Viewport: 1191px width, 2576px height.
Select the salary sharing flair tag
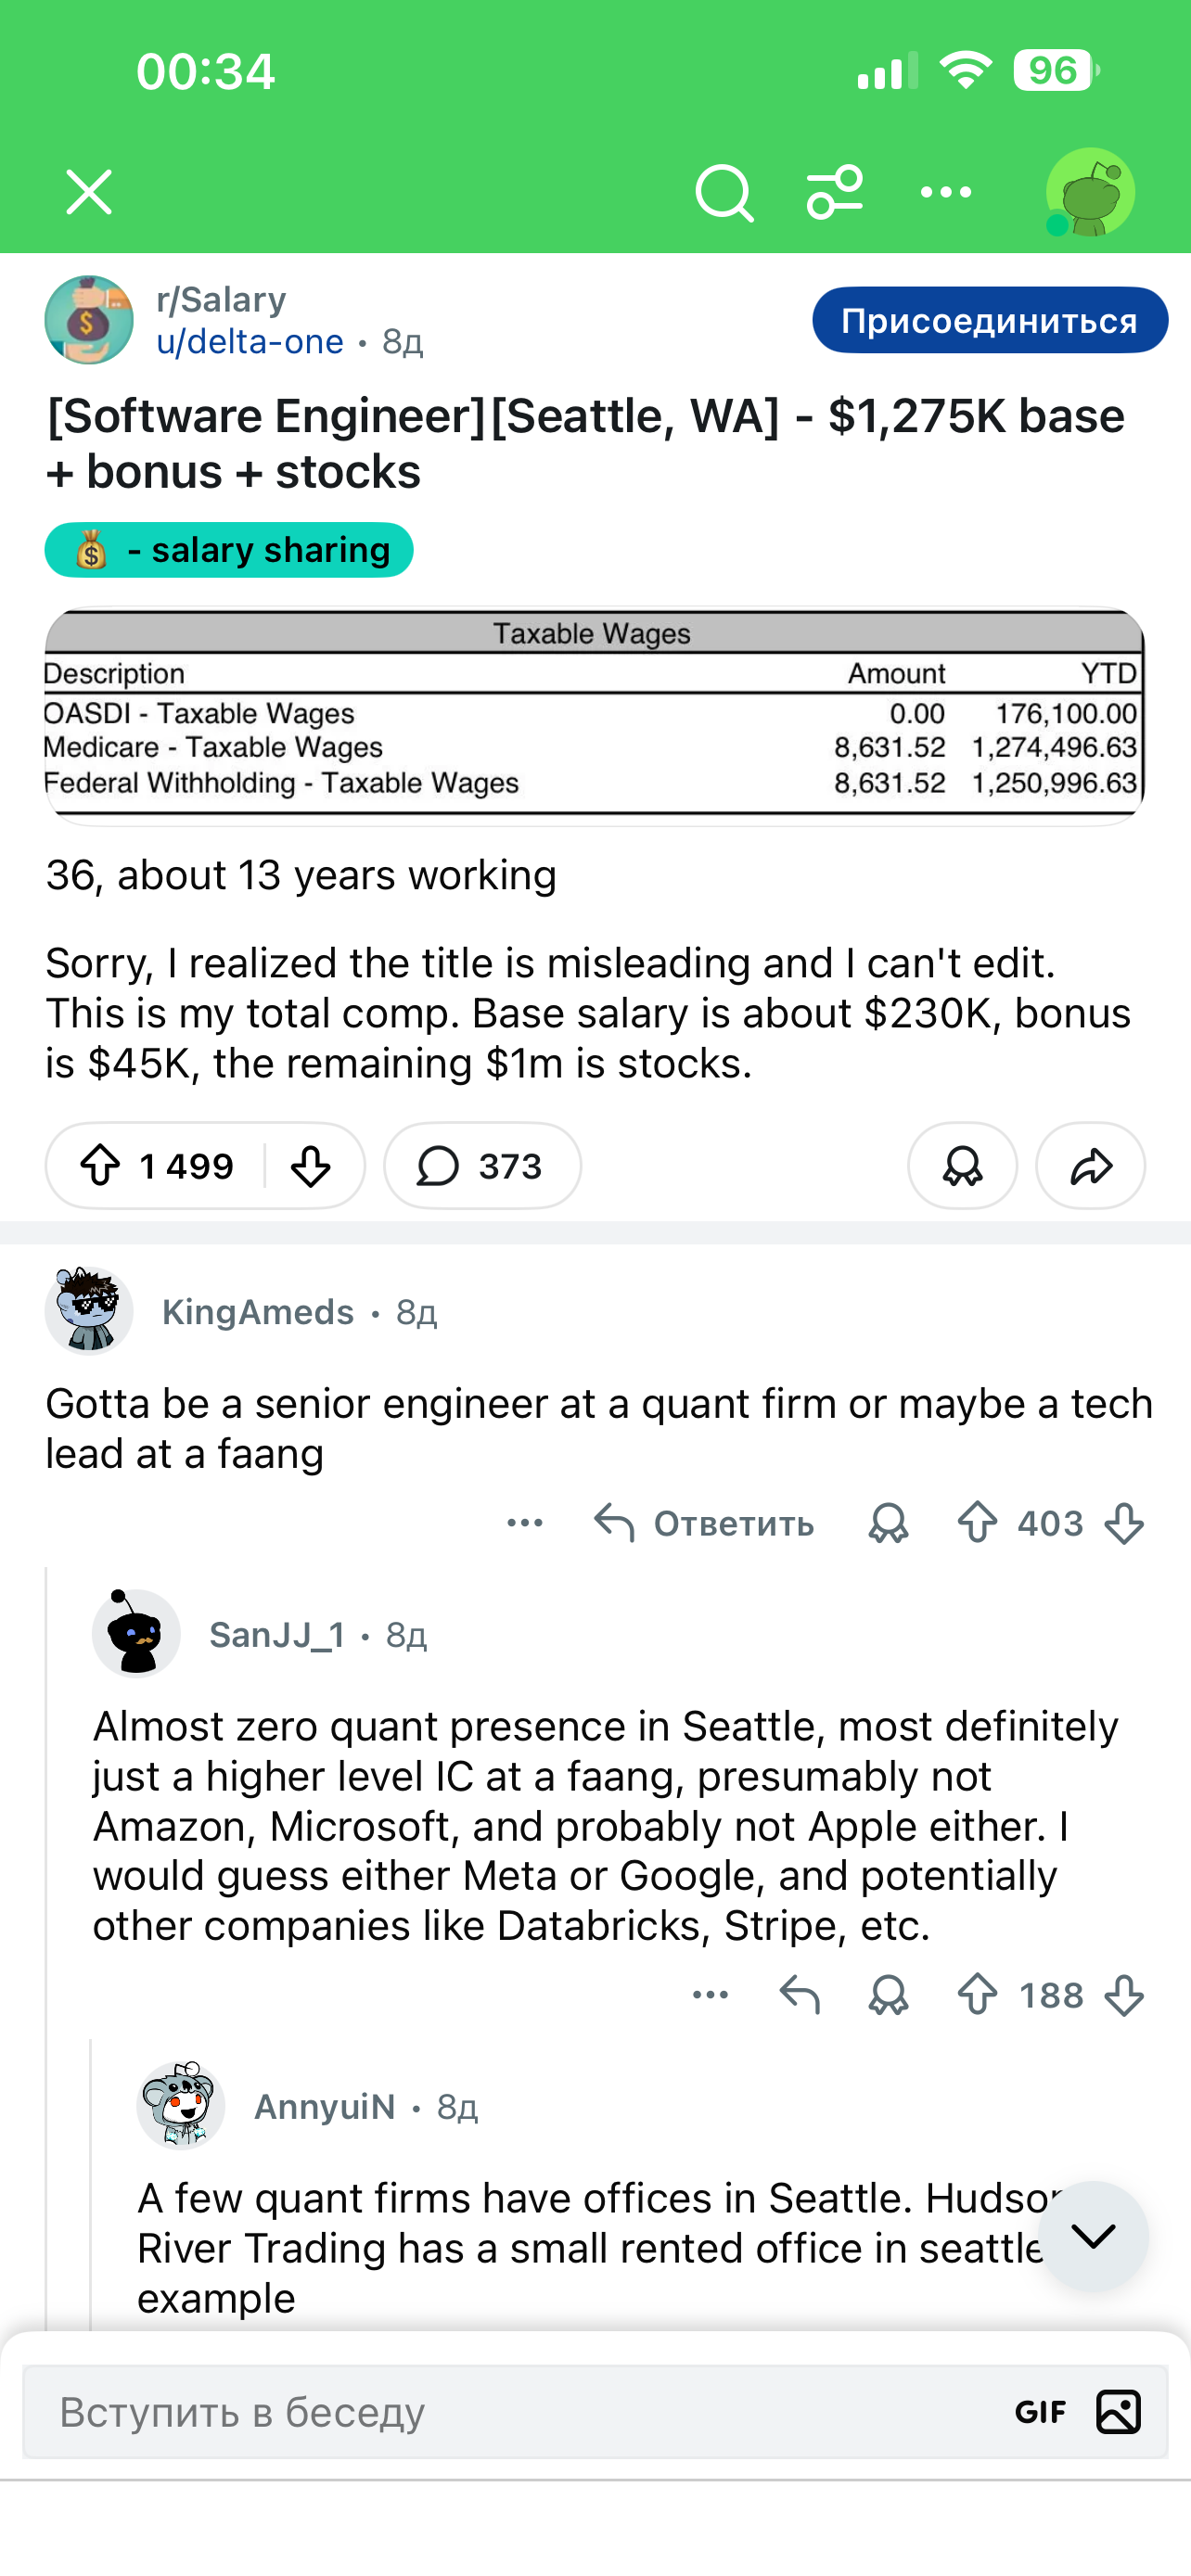[229, 550]
